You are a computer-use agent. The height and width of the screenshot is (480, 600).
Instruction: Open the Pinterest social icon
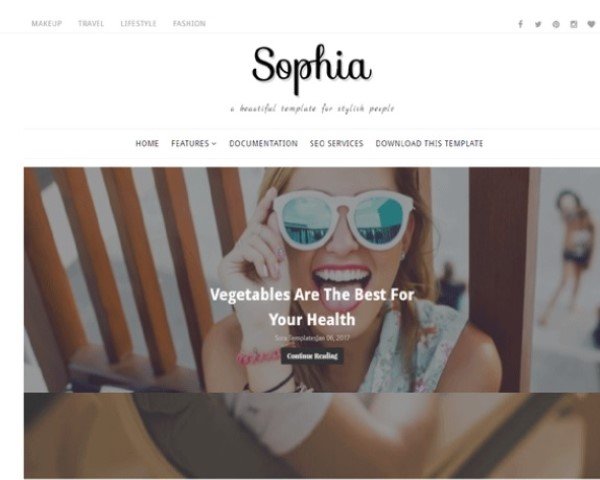point(556,24)
